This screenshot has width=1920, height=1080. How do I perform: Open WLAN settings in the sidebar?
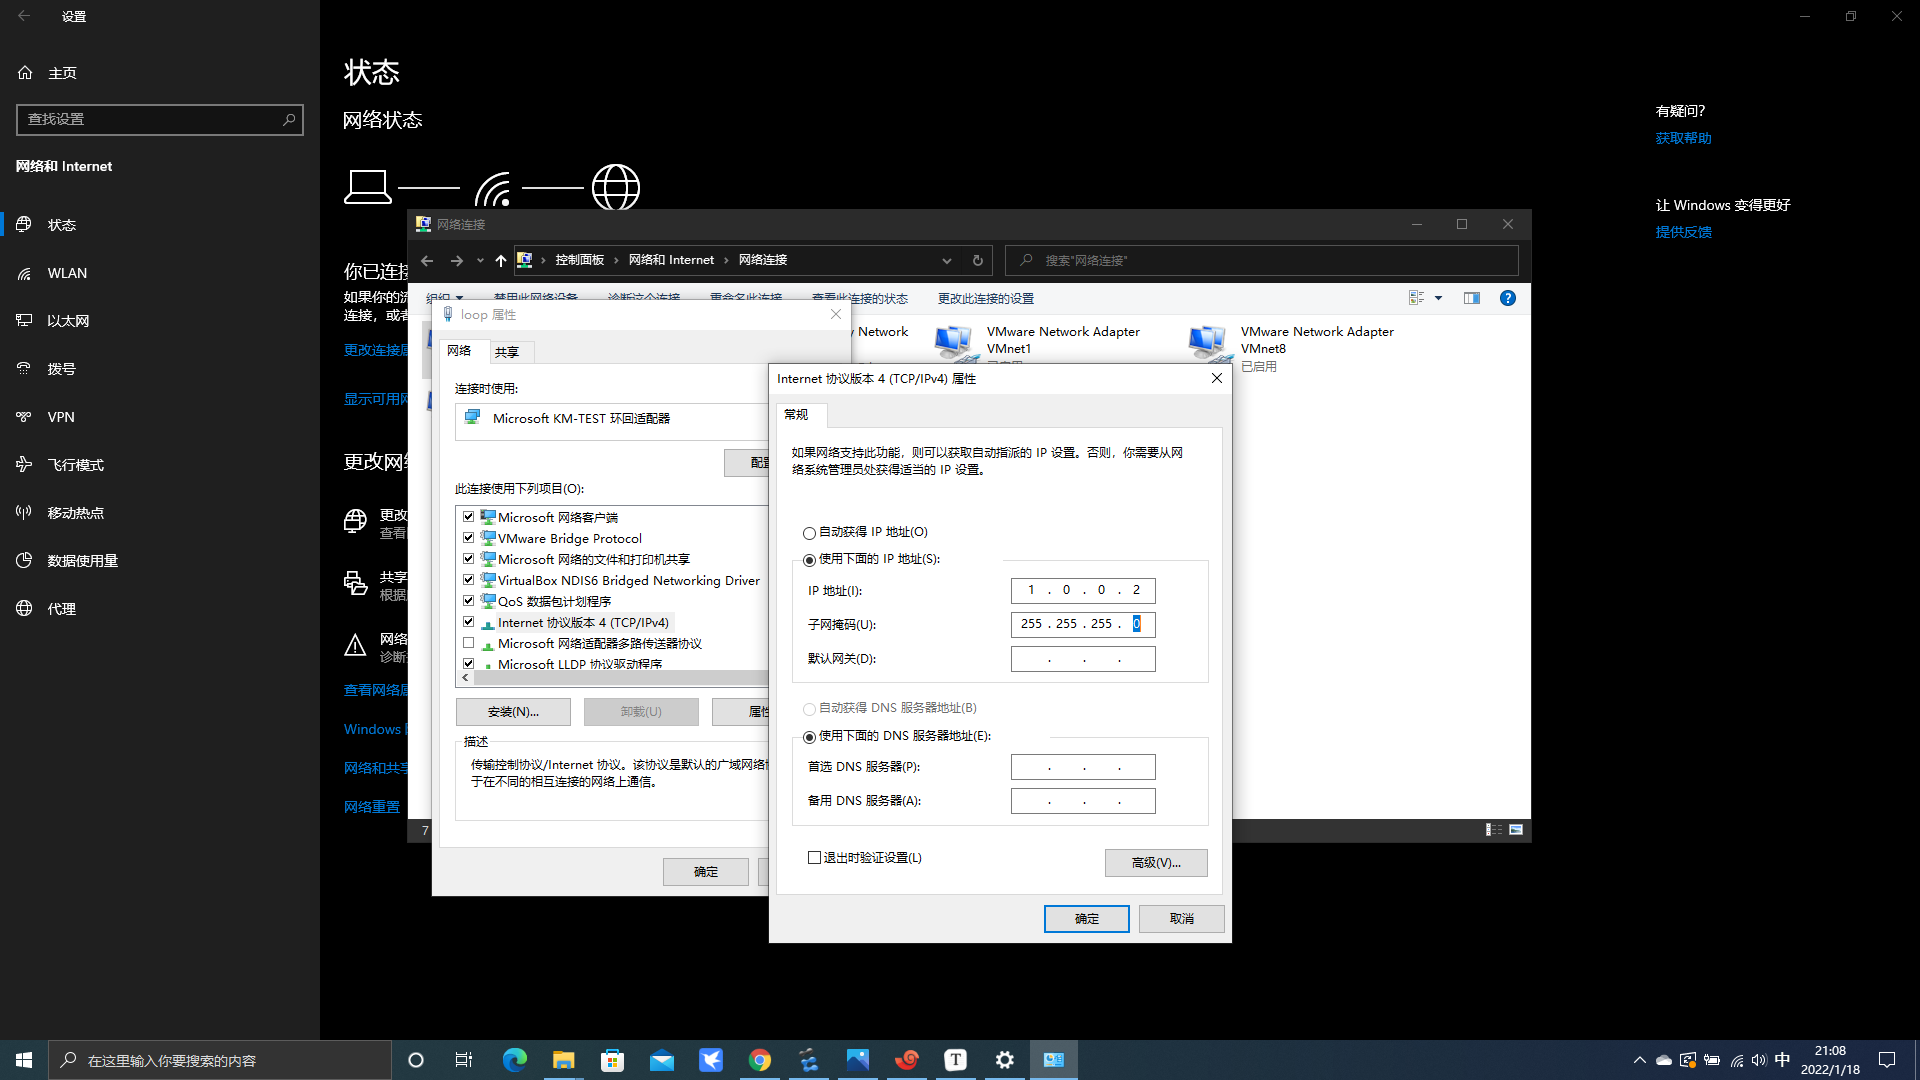160,273
